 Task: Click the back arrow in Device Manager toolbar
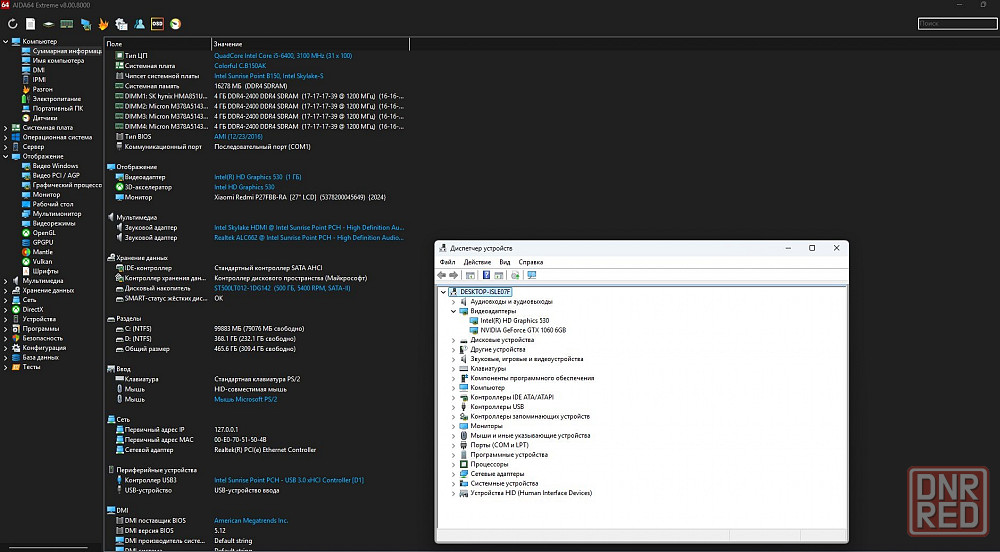(x=442, y=275)
